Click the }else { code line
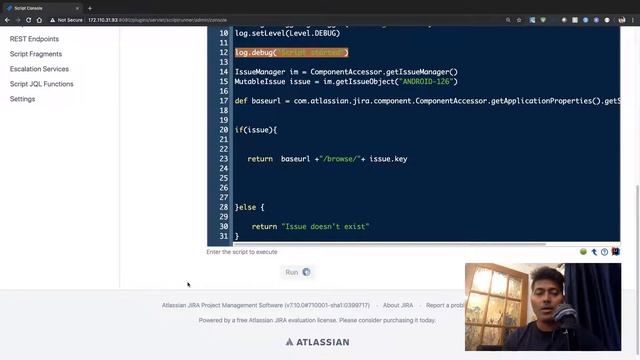 [249, 207]
